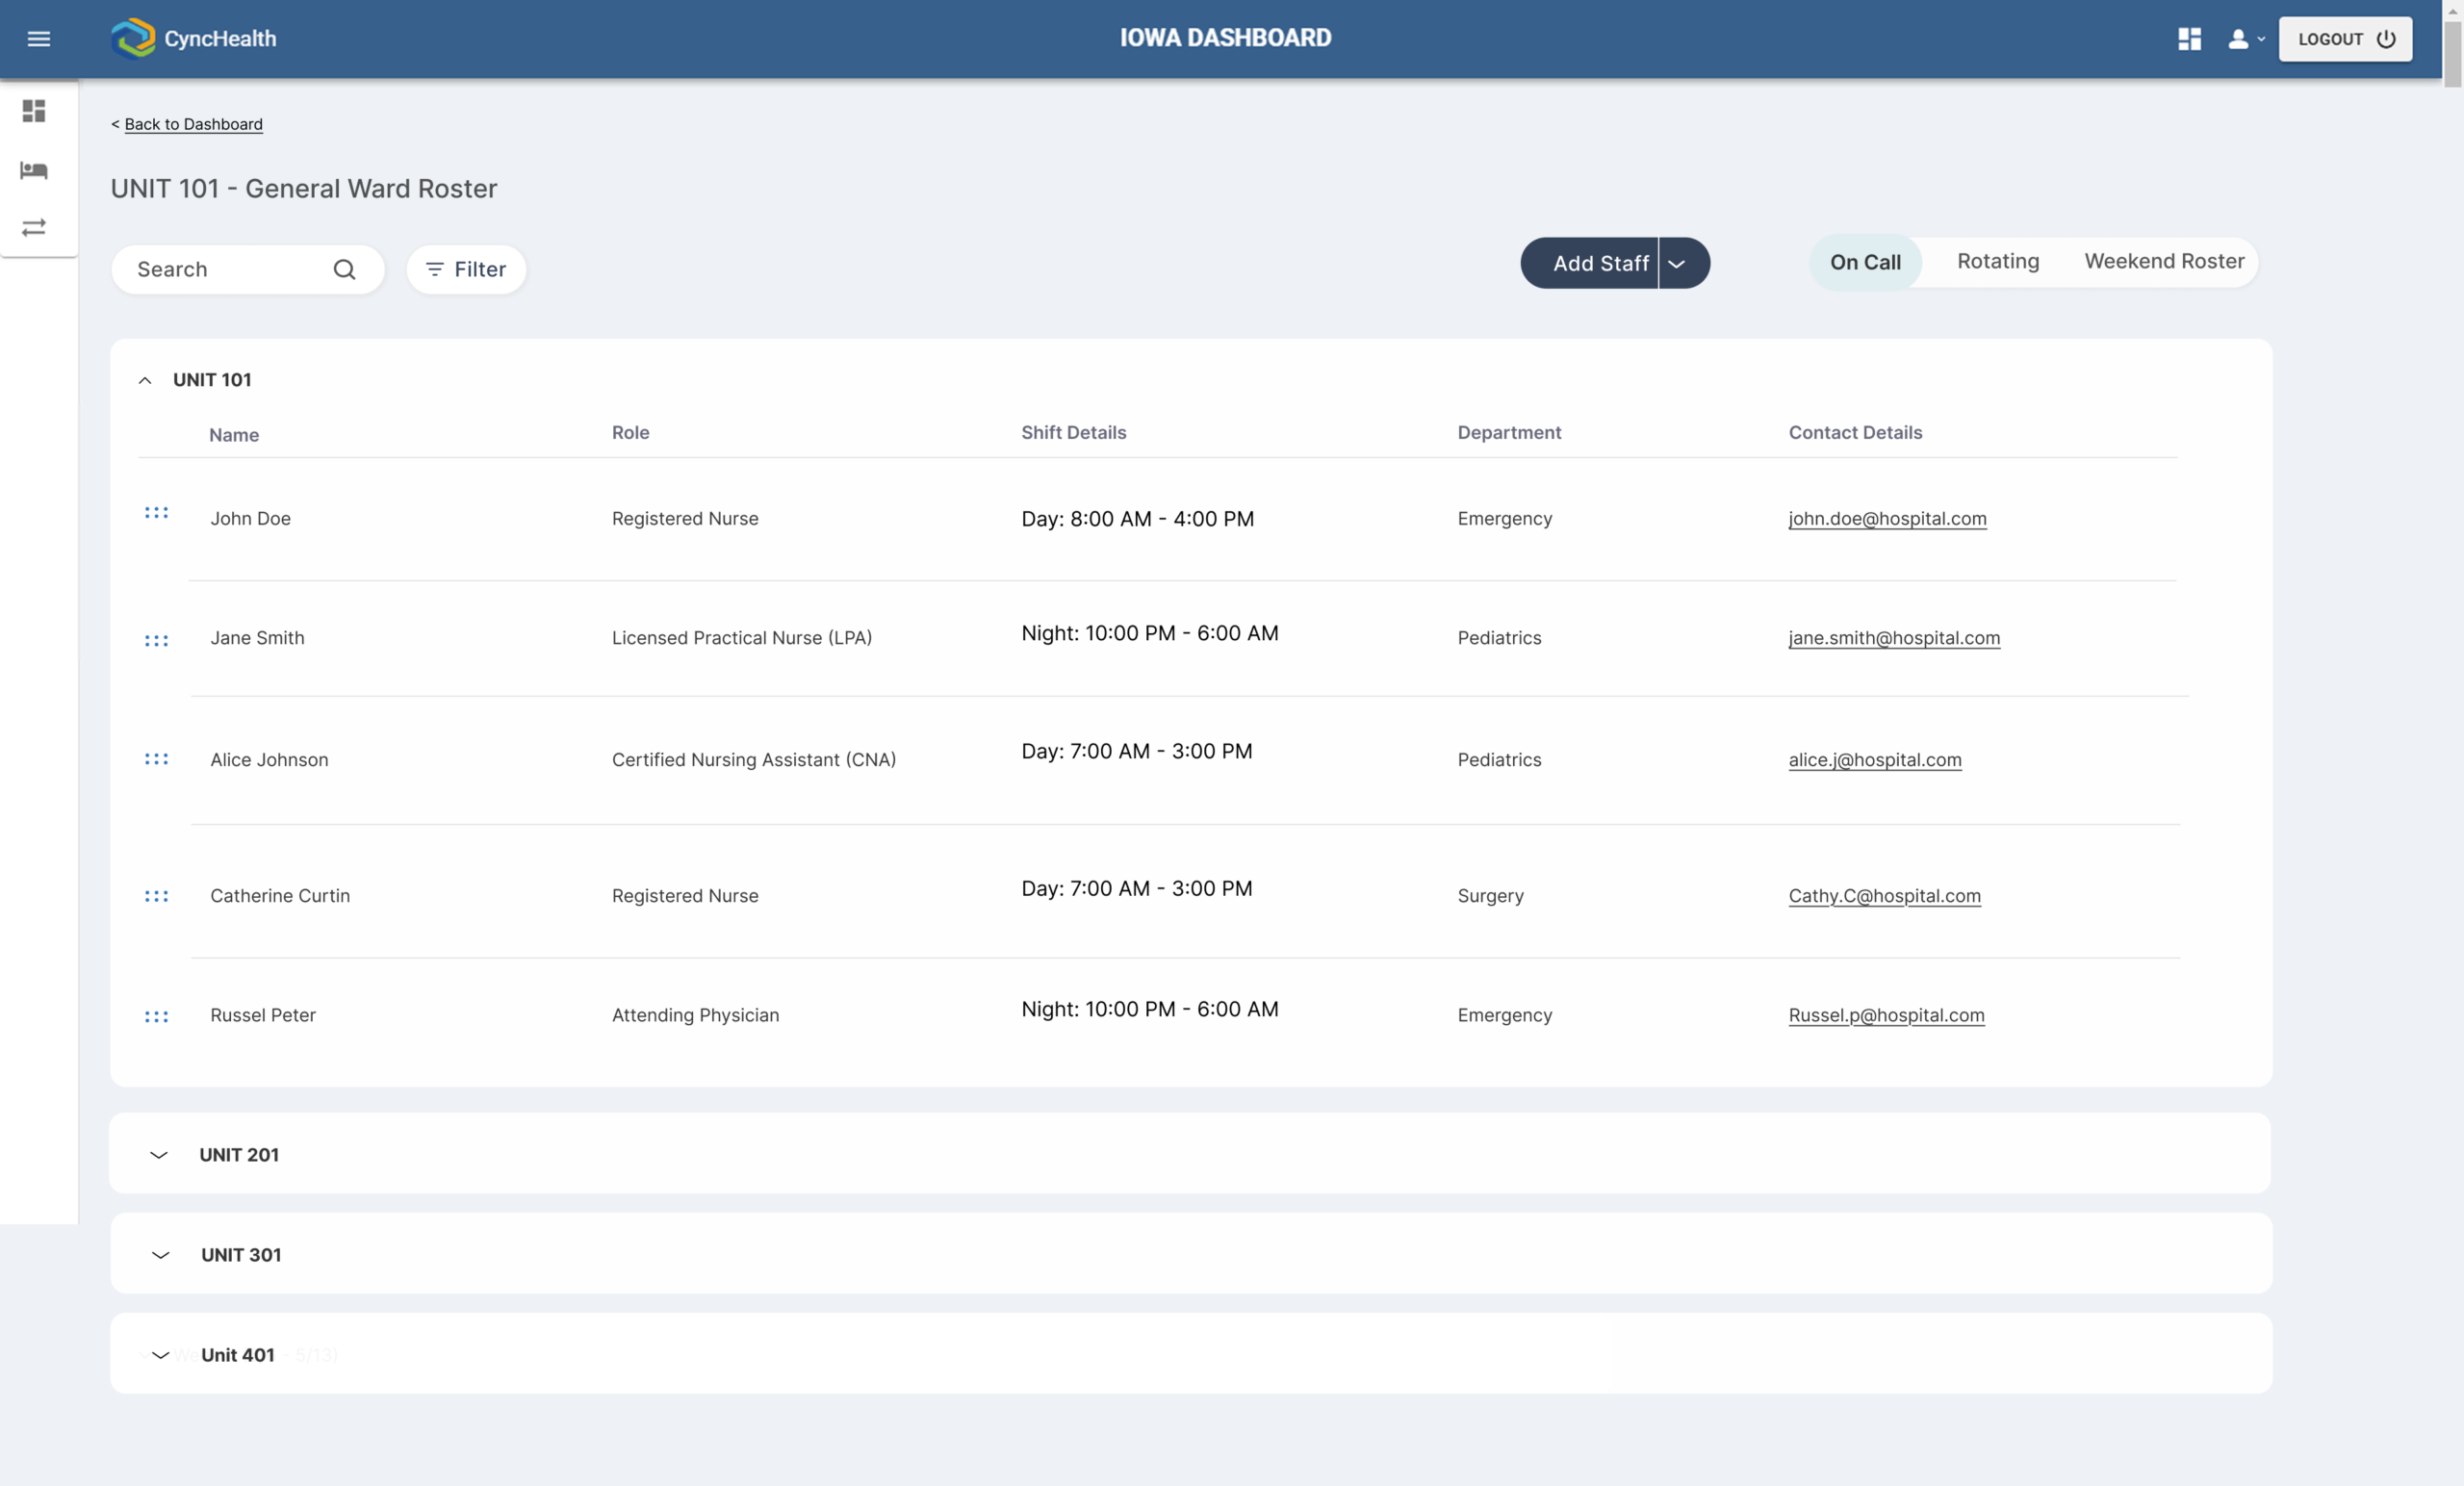Switch to Weekend Roster view
The height and width of the screenshot is (1486, 2464).
click(2164, 261)
